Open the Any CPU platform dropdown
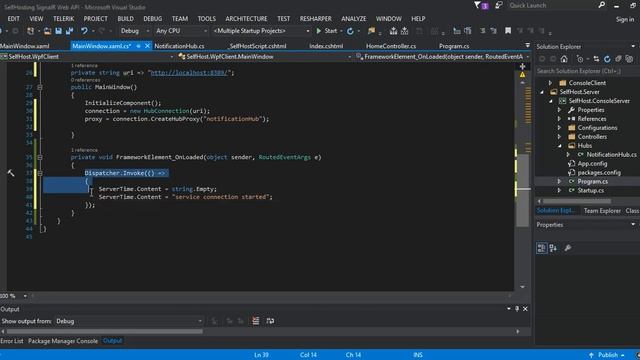 (181, 31)
